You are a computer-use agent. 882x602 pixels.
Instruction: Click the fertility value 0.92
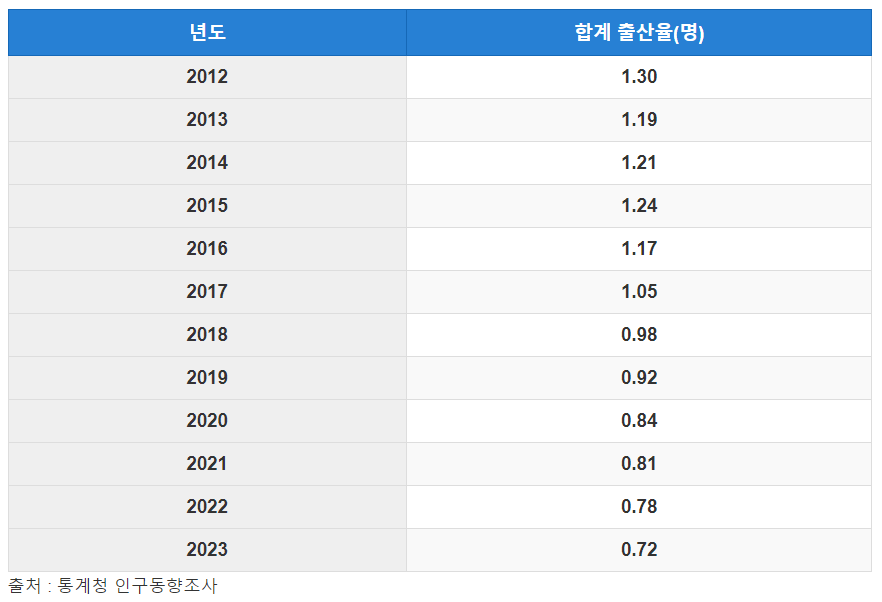tap(639, 378)
